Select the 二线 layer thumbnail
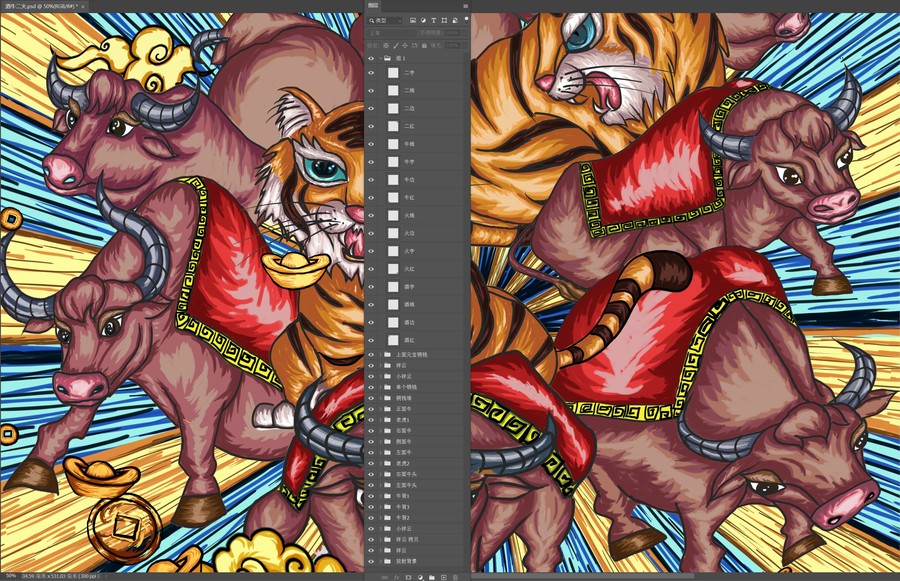900x581 pixels. [x=393, y=91]
